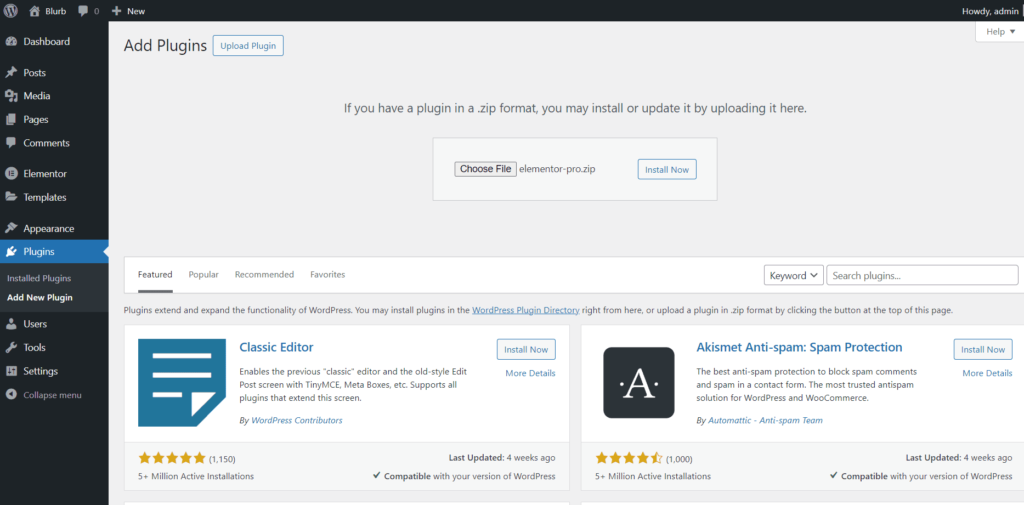Viewport: 1024px width, 505px height.
Task: Open the WordPress Contributors author link
Action: click(x=297, y=421)
